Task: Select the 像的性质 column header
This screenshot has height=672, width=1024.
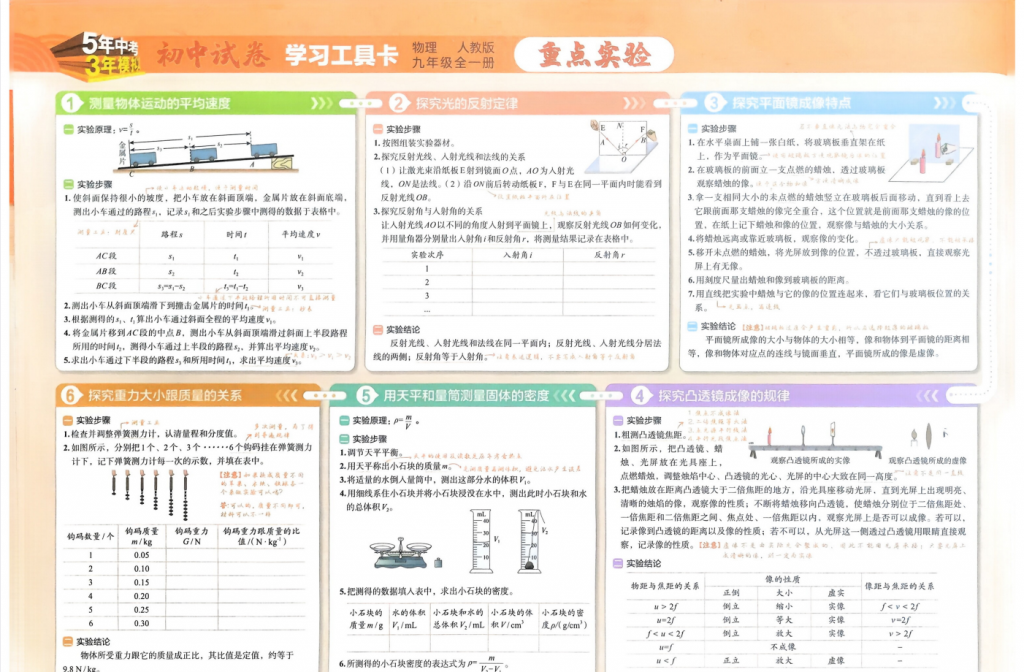Action: [783, 579]
